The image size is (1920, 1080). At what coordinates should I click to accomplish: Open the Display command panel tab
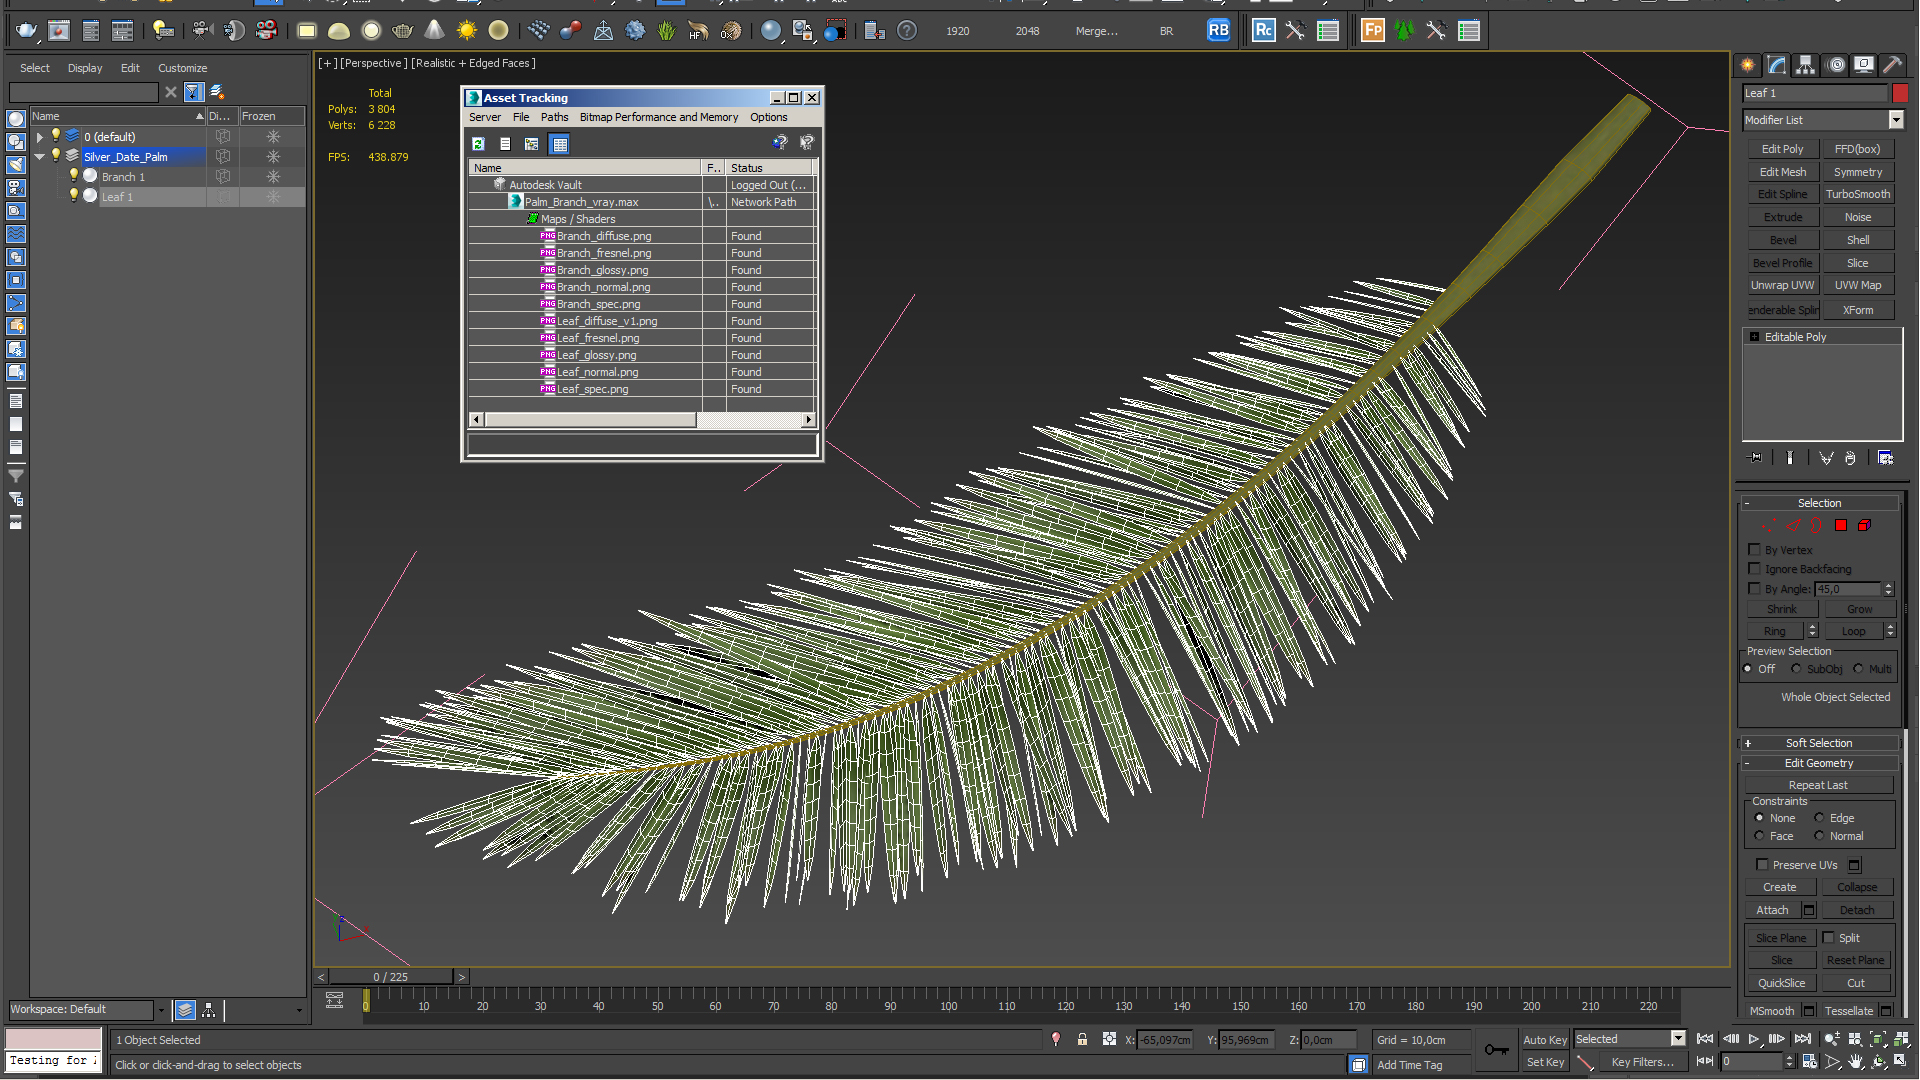[1864, 65]
